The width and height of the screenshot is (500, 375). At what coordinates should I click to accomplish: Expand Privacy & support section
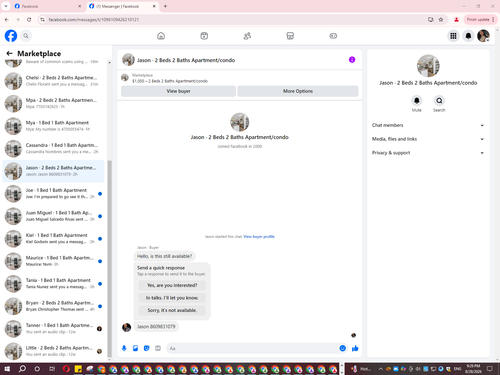pos(428,153)
